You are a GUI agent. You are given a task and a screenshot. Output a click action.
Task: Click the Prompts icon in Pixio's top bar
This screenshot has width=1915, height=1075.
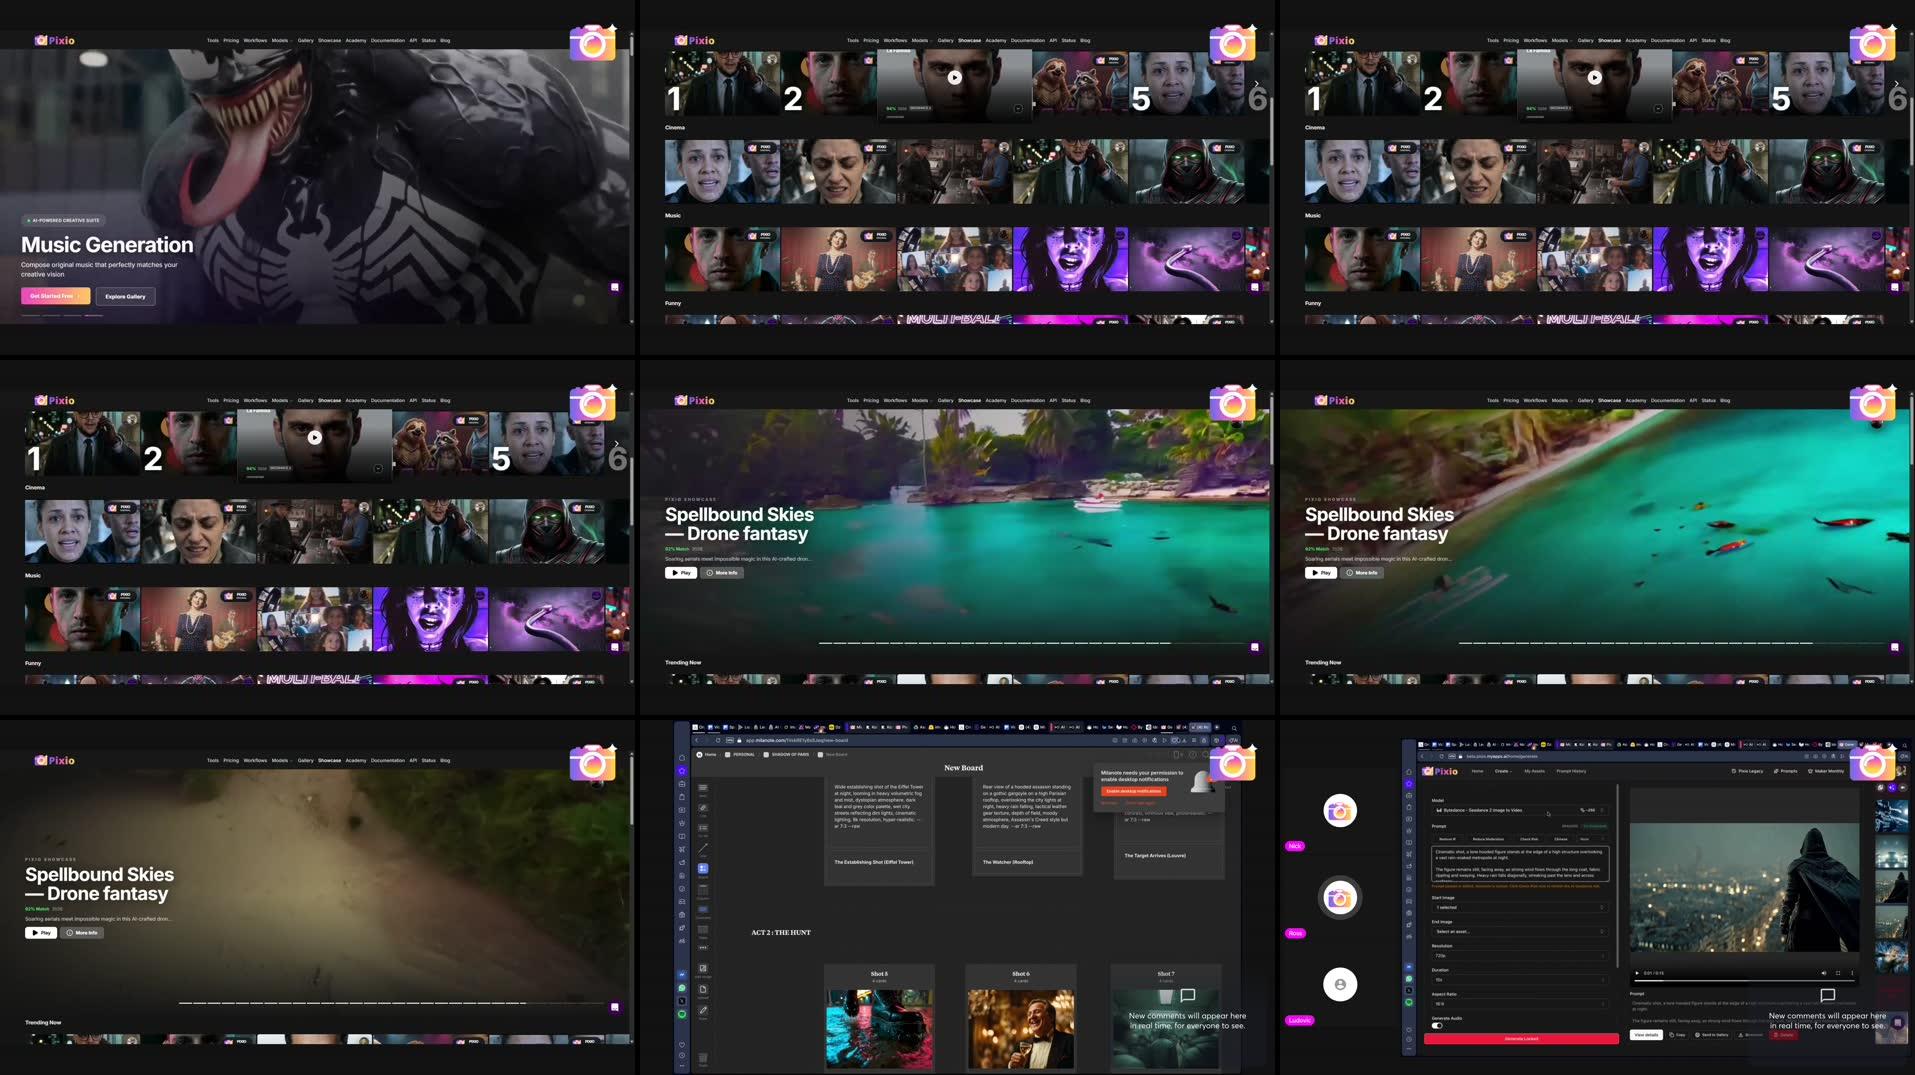point(1790,771)
